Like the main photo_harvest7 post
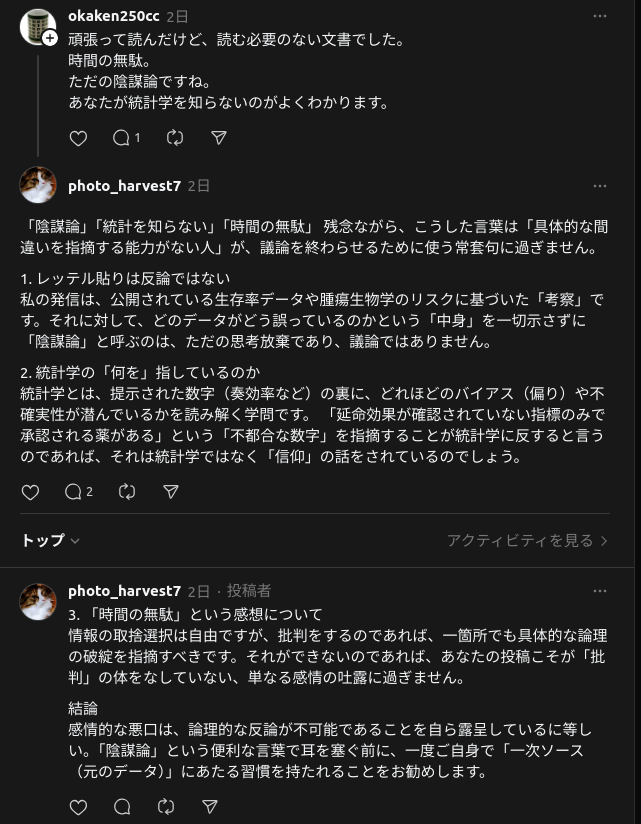Viewport: 641px width, 824px height. (x=30, y=492)
